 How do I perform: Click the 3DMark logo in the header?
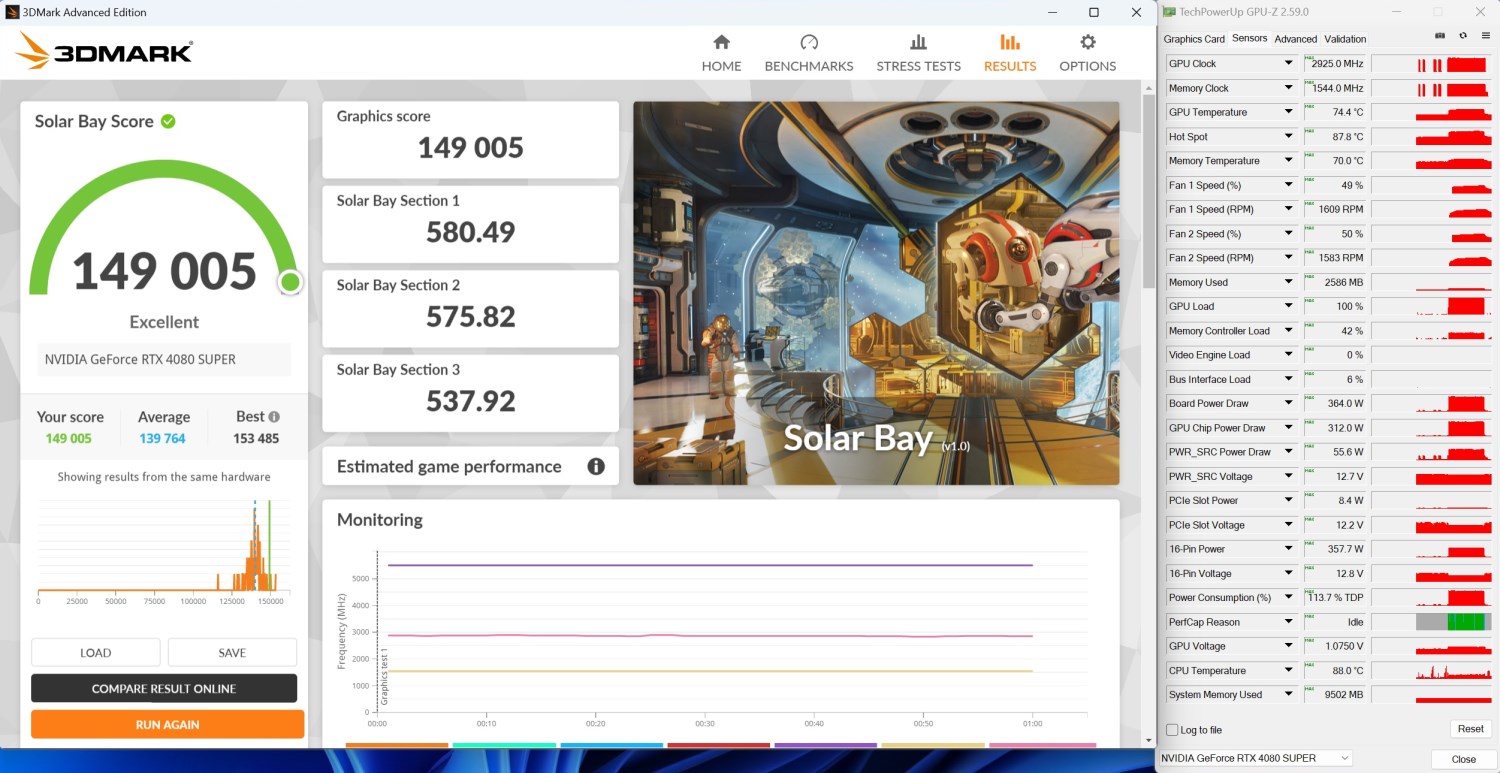[x=105, y=52]
